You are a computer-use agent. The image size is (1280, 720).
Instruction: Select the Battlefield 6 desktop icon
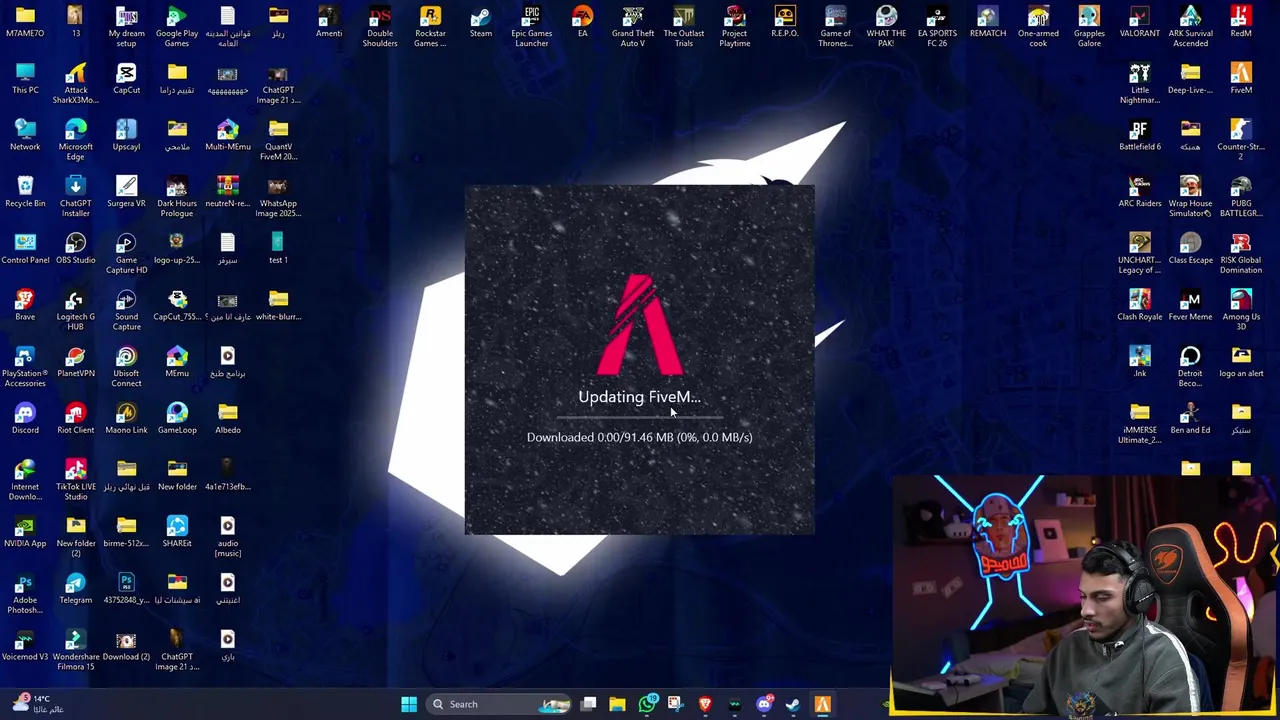(1139, 135)
